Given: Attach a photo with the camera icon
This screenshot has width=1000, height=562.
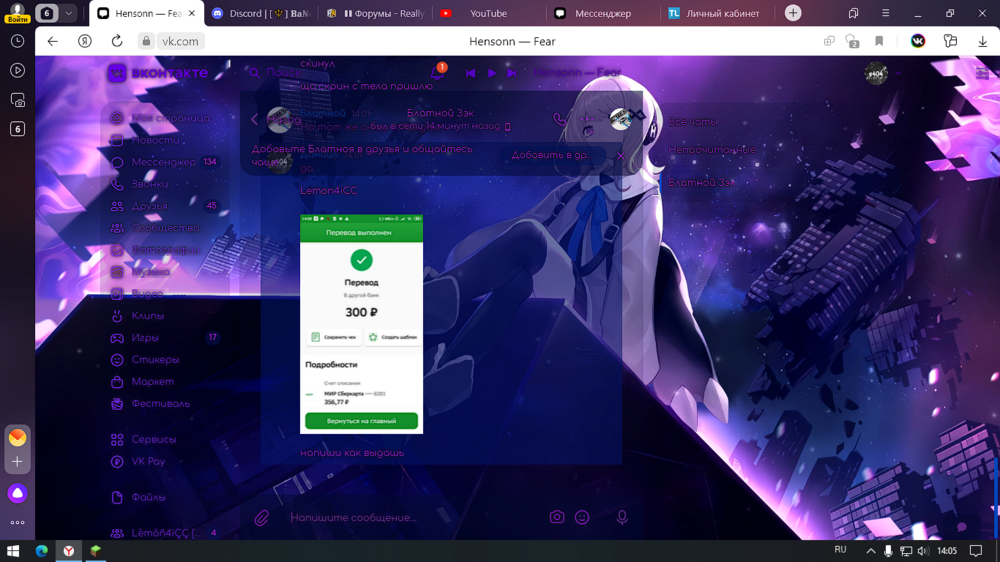Looking at the screenshot, I should pos(557,517).
